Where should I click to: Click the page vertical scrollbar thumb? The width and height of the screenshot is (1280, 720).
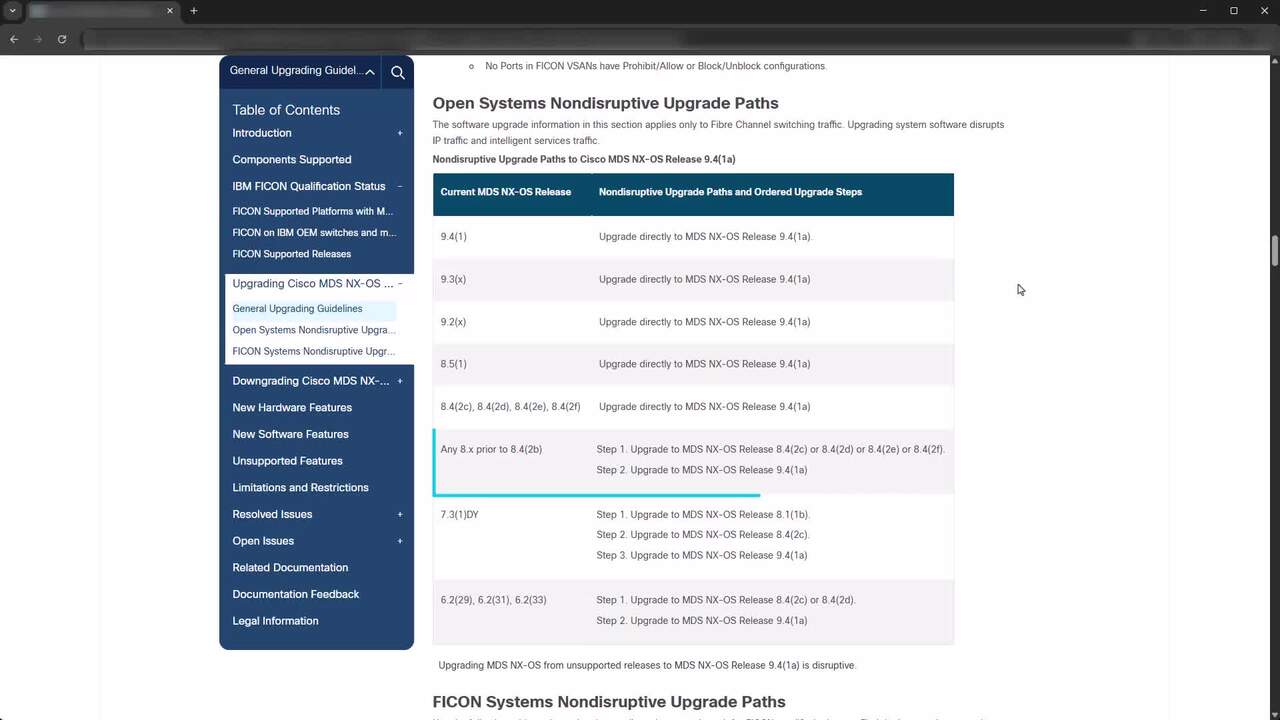(x=1274, y=250)
